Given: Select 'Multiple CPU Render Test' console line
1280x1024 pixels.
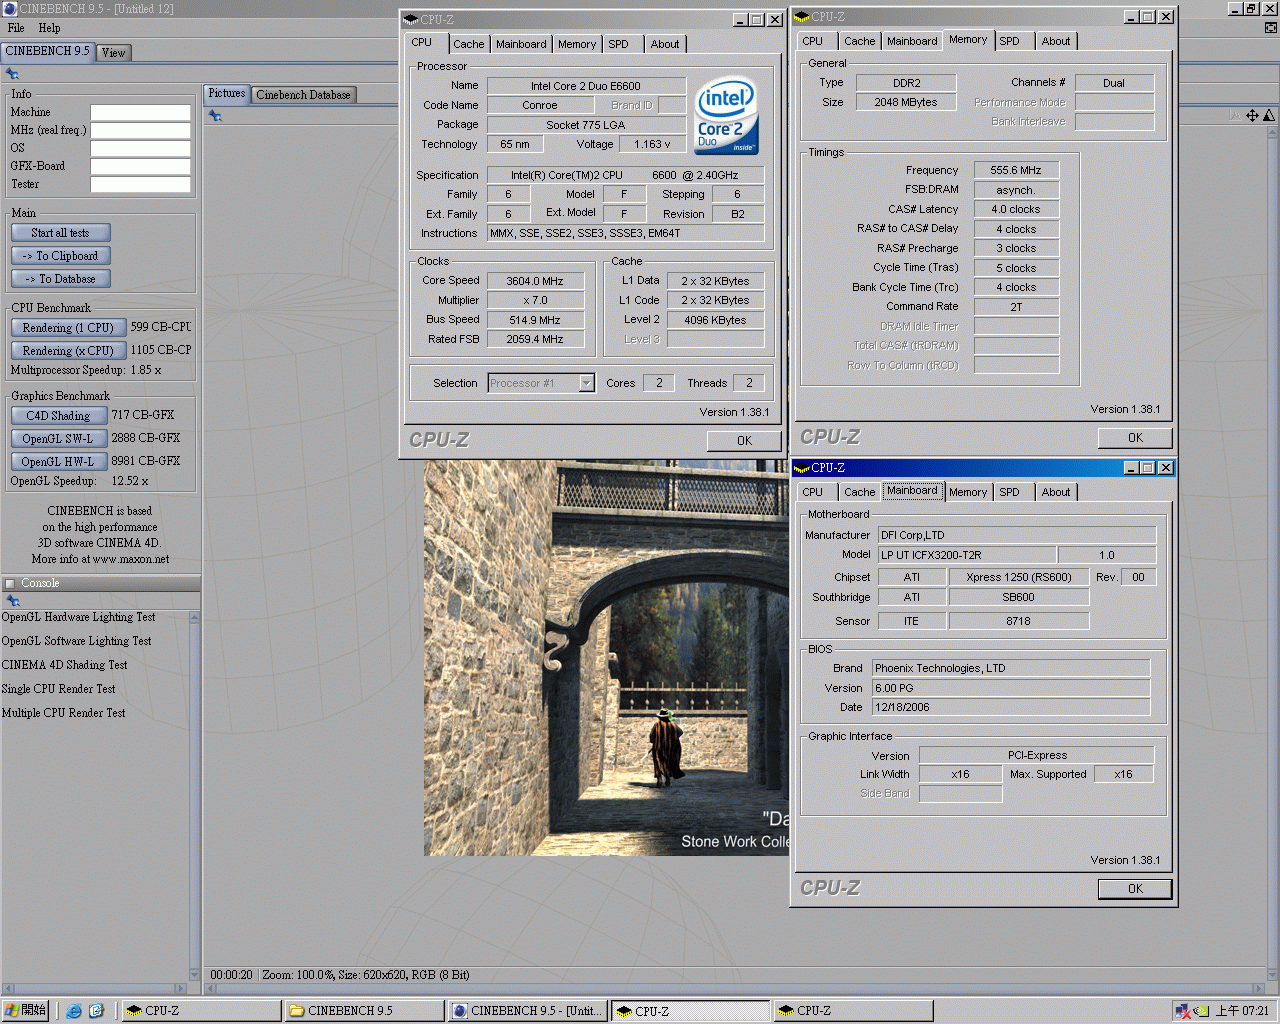Looking at the screenshot, I should [63, 713].
